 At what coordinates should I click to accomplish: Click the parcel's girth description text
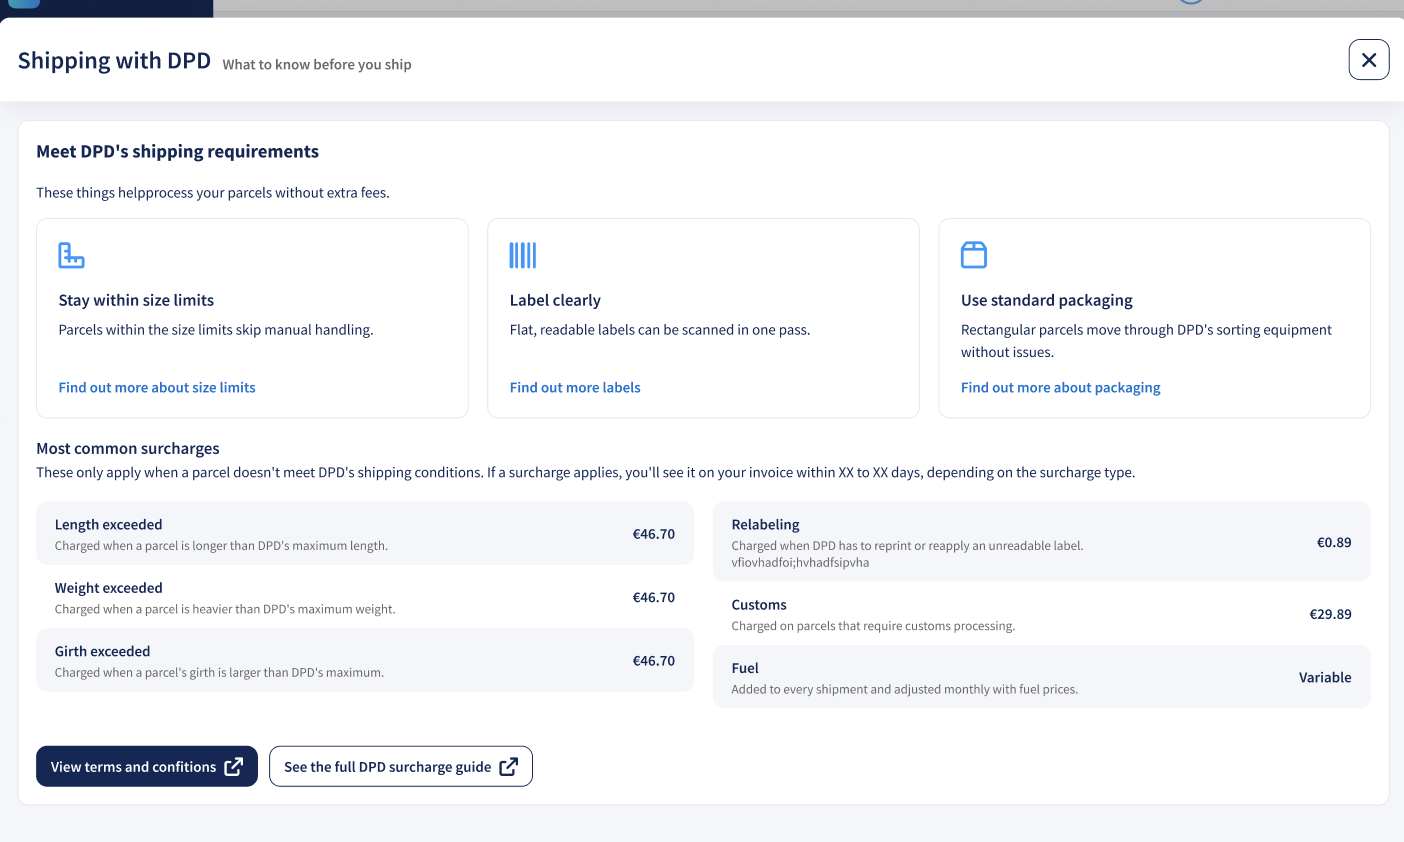pyautogui.click(x=219, y=672)
